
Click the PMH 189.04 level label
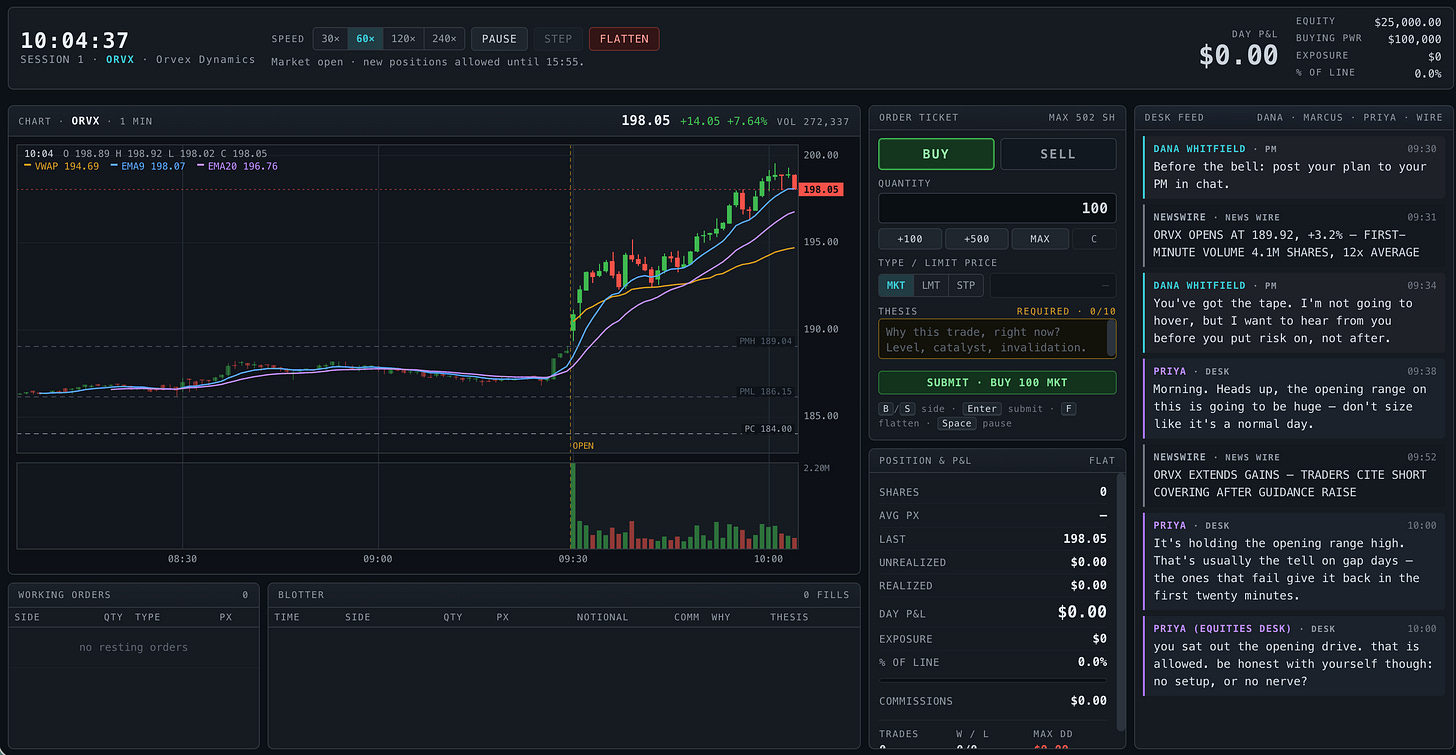tap(765, 341)
